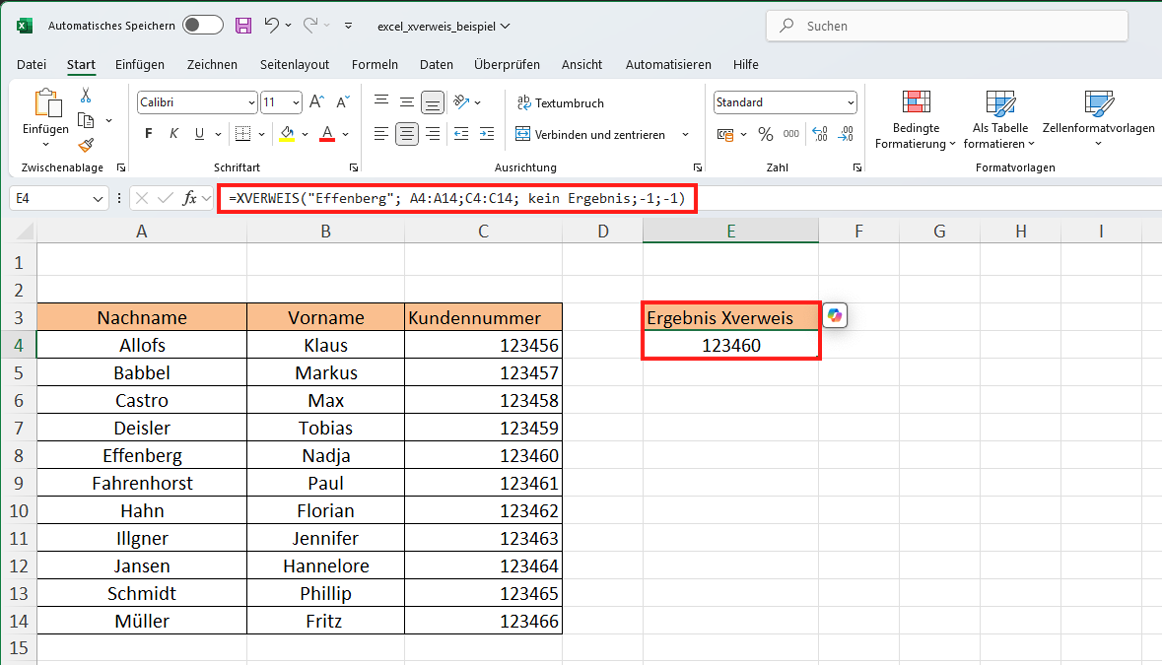1162x665 pixels.
Task: Open Zellenformatvorlagen dropdown
Action: (1098, 120)
